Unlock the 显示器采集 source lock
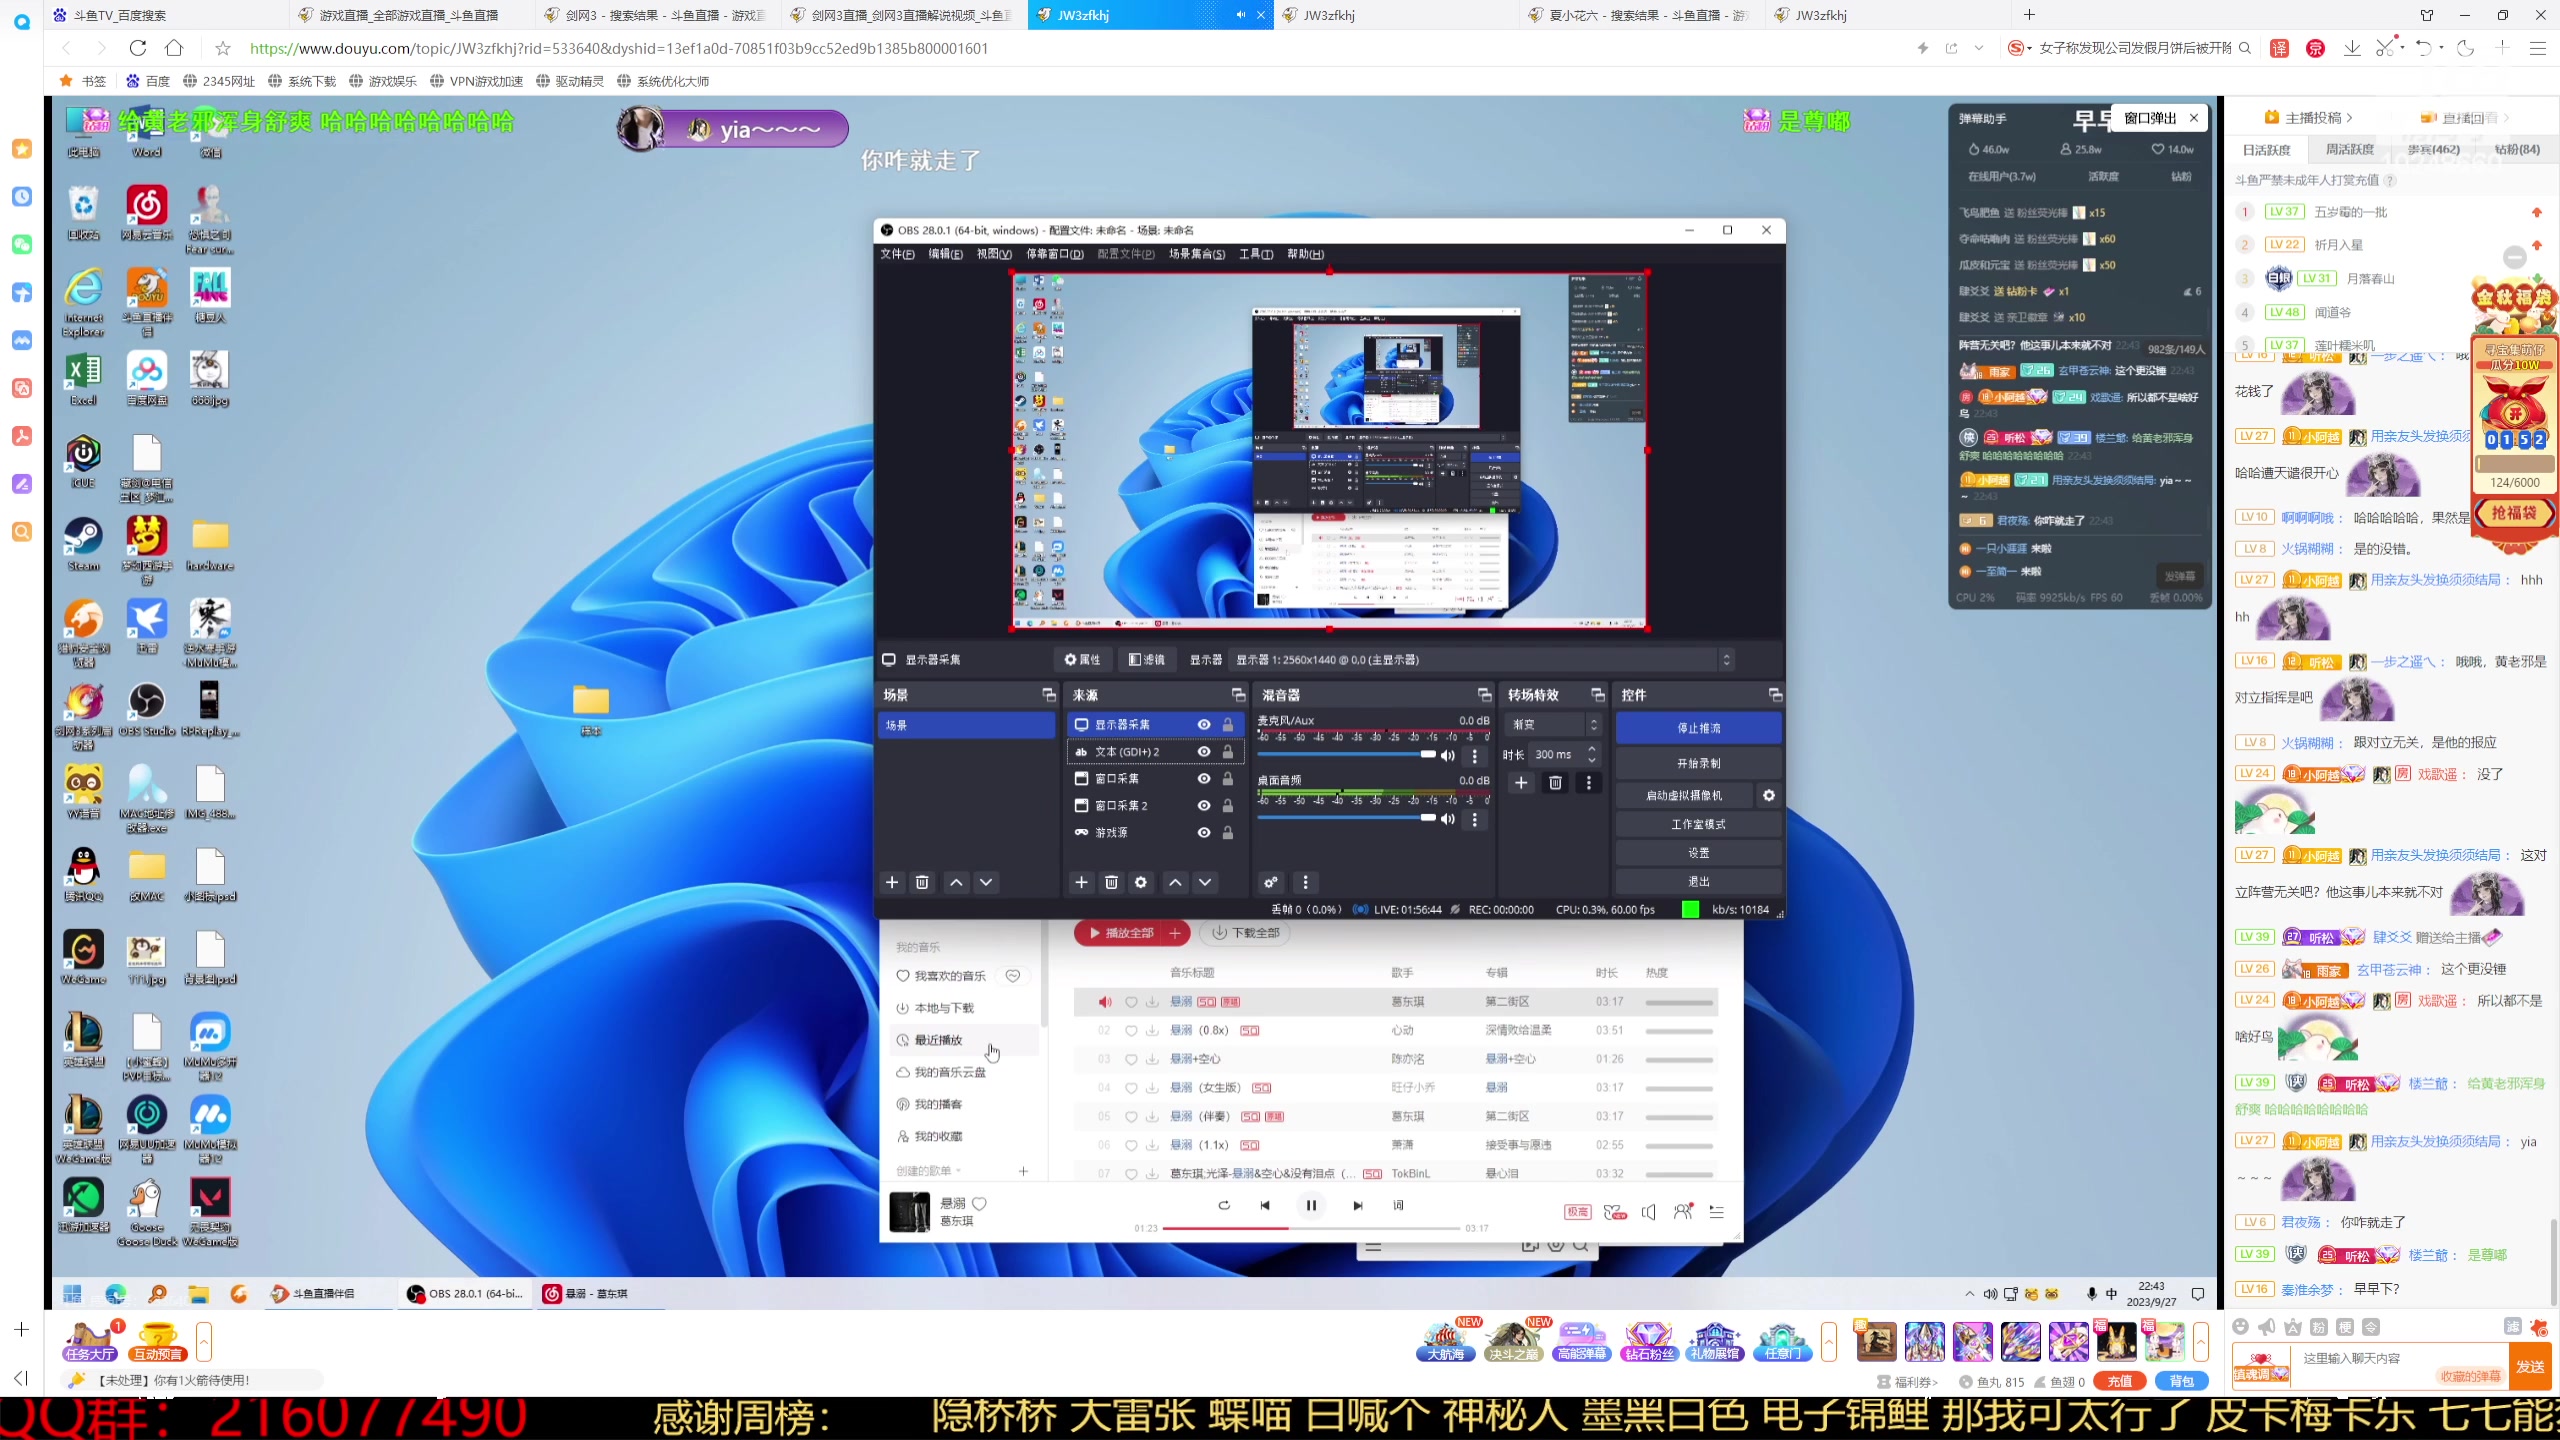 pyautogui.click(x=1228, y=725)
